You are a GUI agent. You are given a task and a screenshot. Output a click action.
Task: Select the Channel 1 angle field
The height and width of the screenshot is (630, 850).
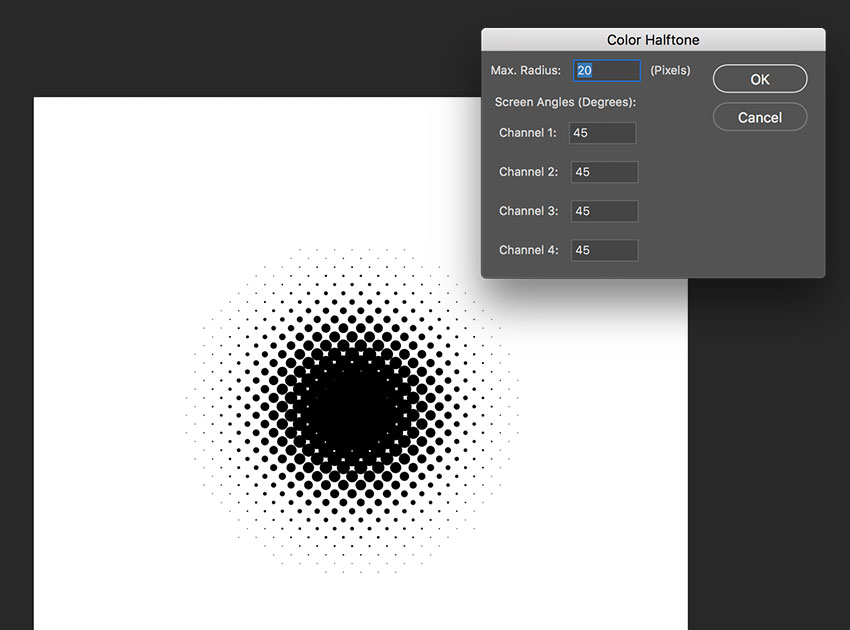pyautogui.click(x=602, y=133)
